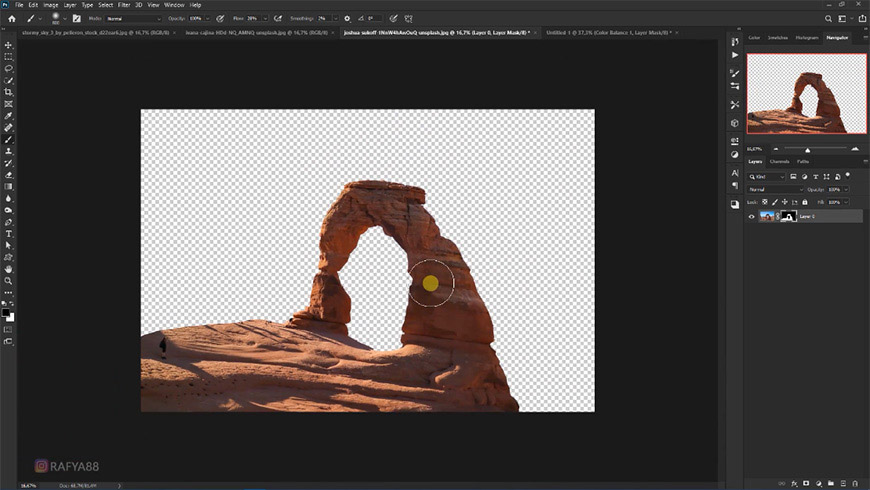Select the Hand tool
Image resolution: width=870 pixels, height=490 pixels.
(x=8, y=269)
